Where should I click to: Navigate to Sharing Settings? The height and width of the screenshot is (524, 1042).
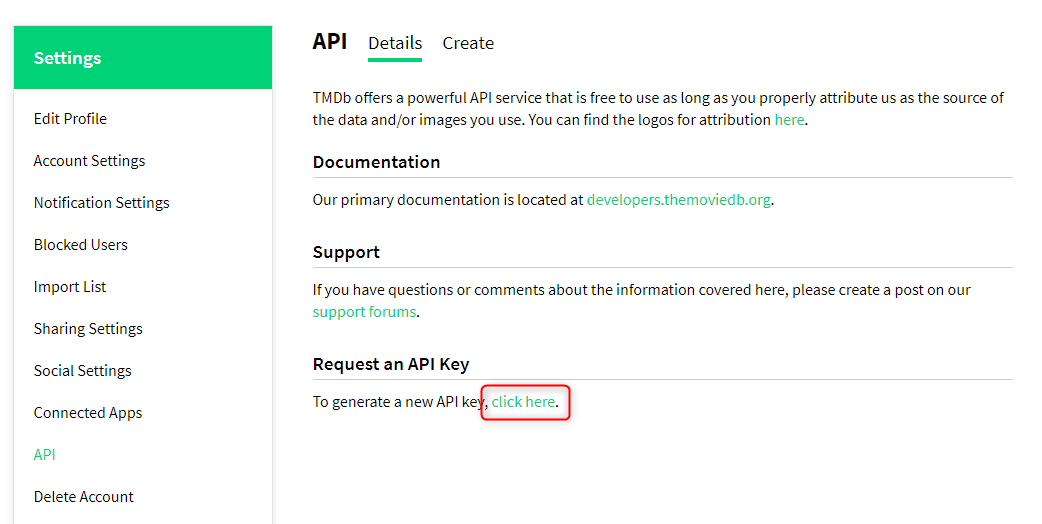click(x=88, y=329)
